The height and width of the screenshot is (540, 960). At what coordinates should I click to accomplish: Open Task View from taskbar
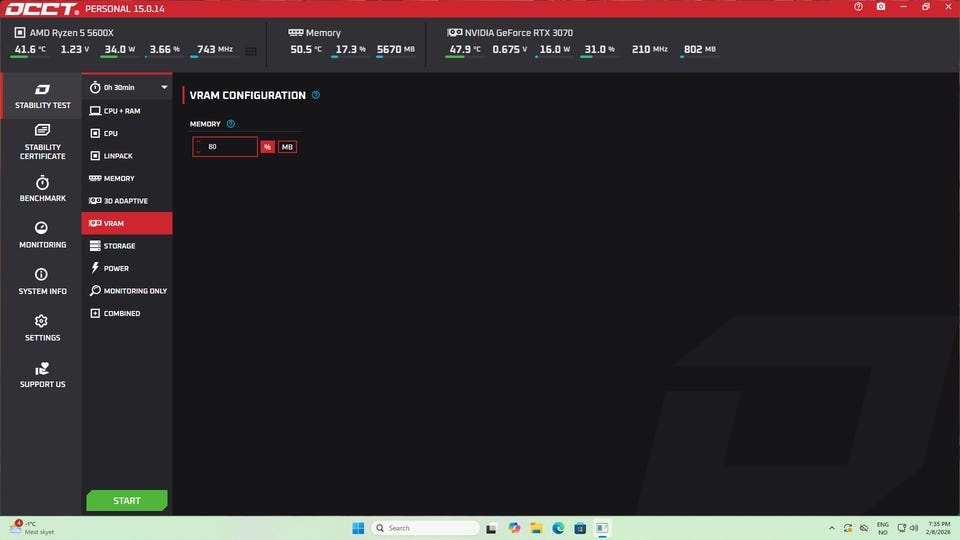pos(491,528)
